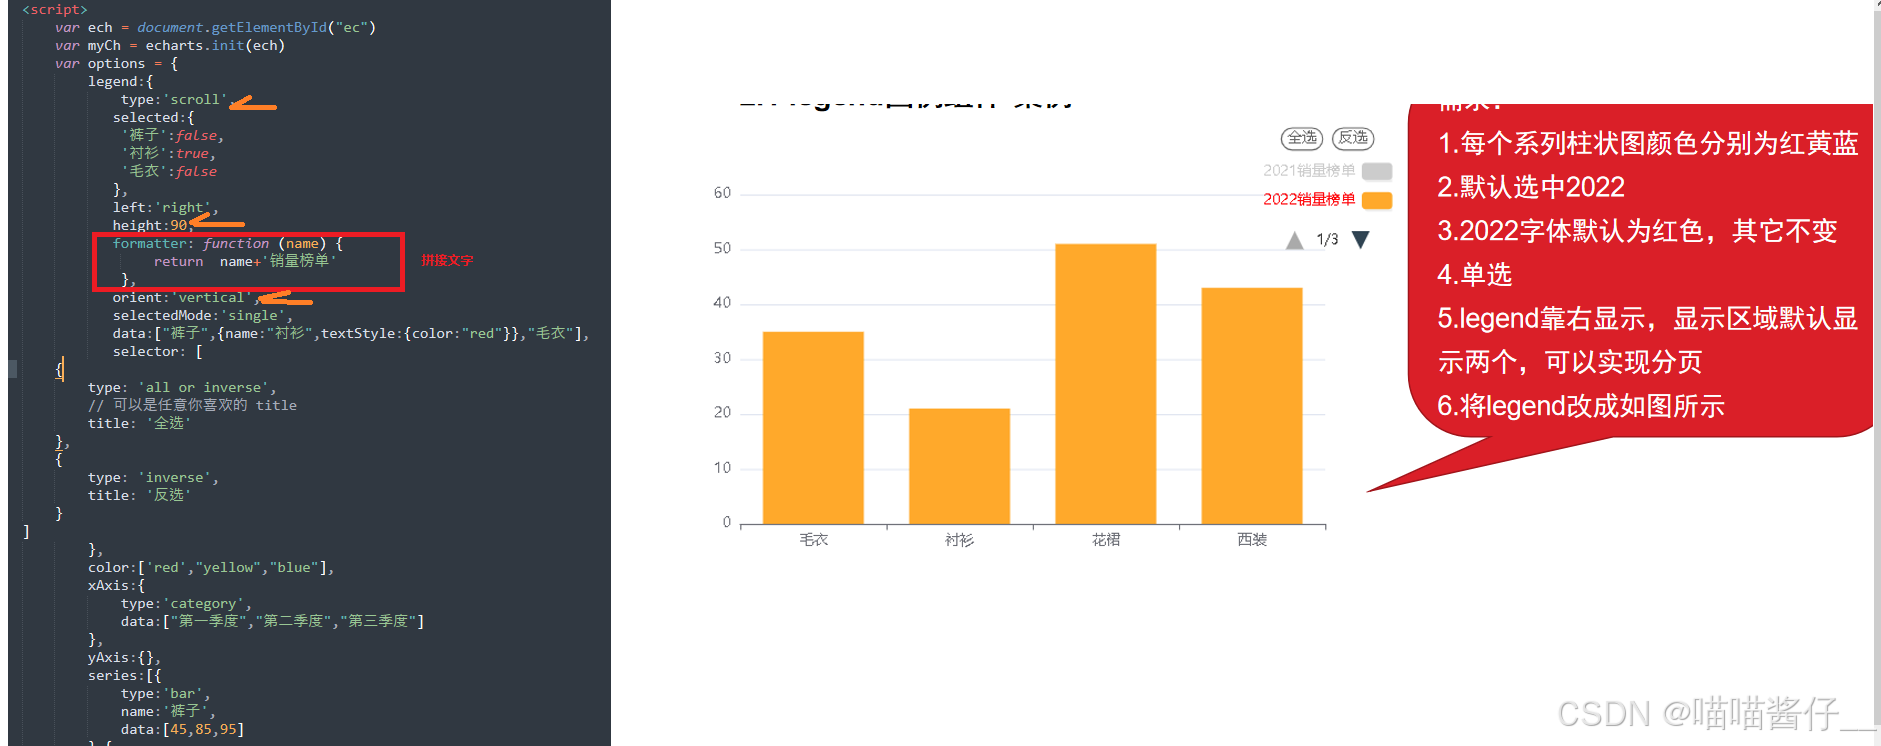
Task: Click the code line type: 'inverse'
Action: (153, 478)
